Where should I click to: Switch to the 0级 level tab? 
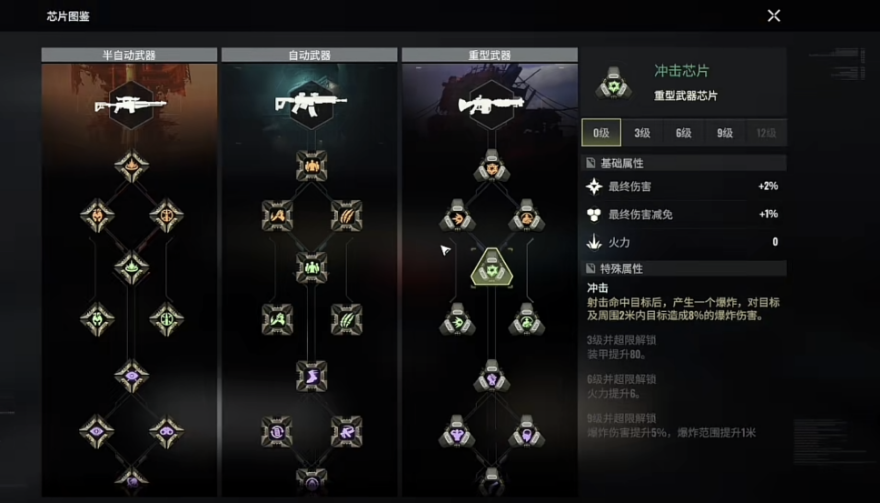(x=601, y=132)
